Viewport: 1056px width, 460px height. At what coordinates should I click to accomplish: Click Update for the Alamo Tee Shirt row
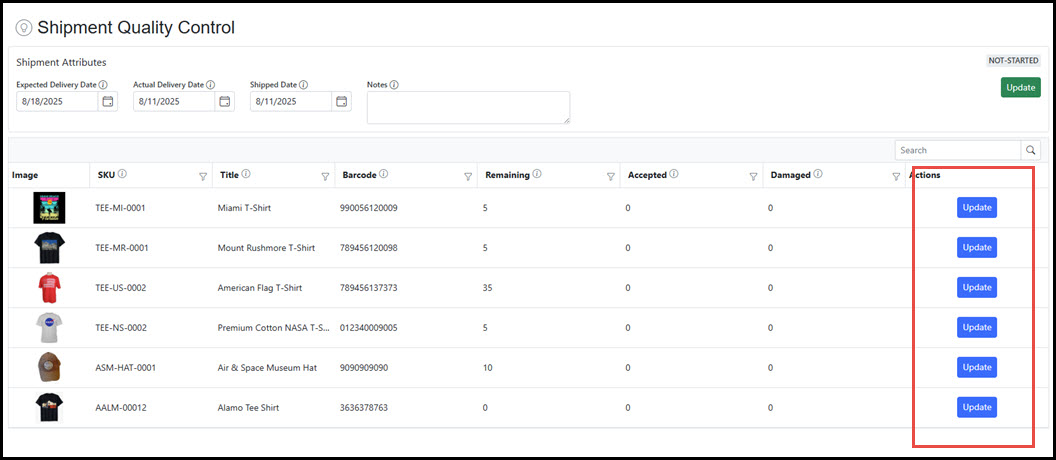[976, 407]
